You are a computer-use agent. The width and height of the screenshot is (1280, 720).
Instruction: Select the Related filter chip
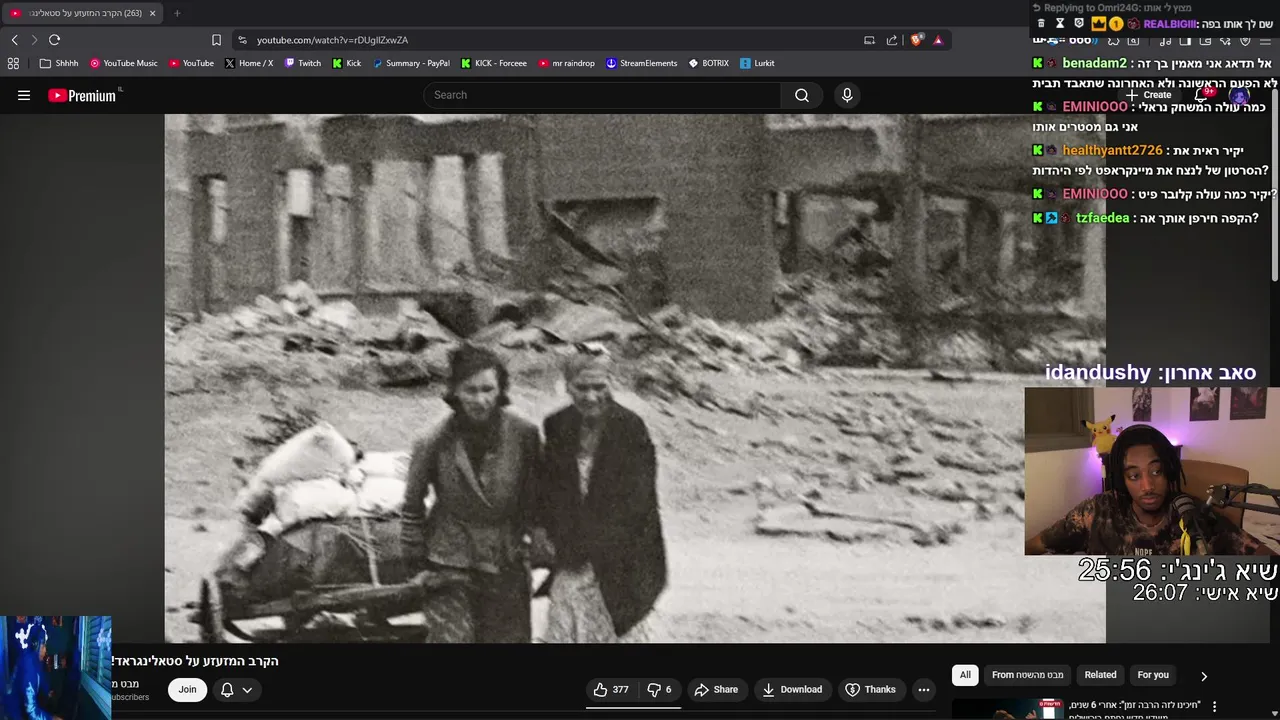pos(1100,675)
